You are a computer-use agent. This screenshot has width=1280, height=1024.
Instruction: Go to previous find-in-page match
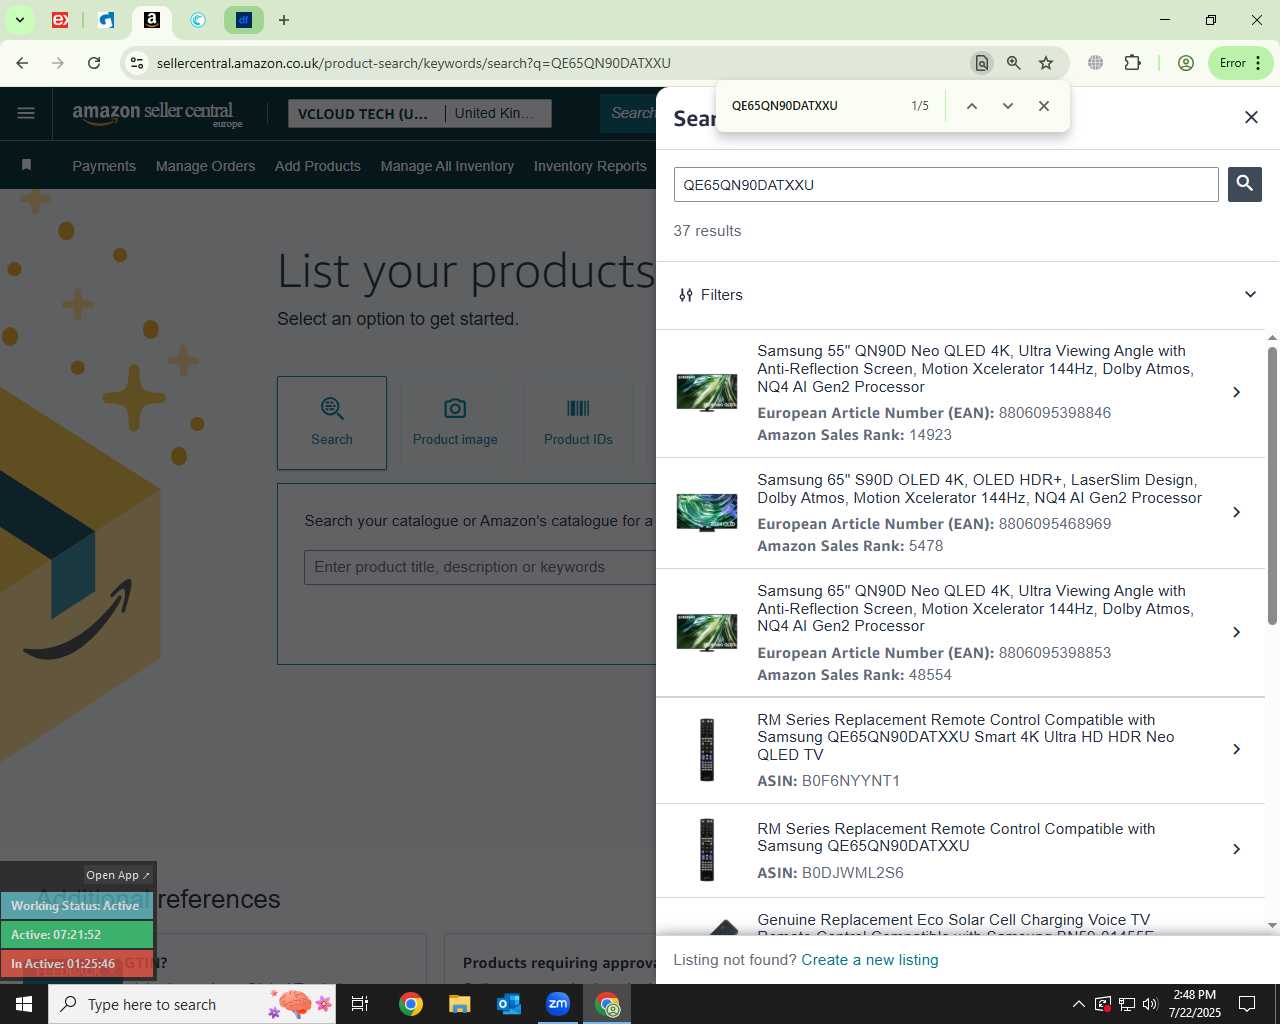tap(971, 106)
